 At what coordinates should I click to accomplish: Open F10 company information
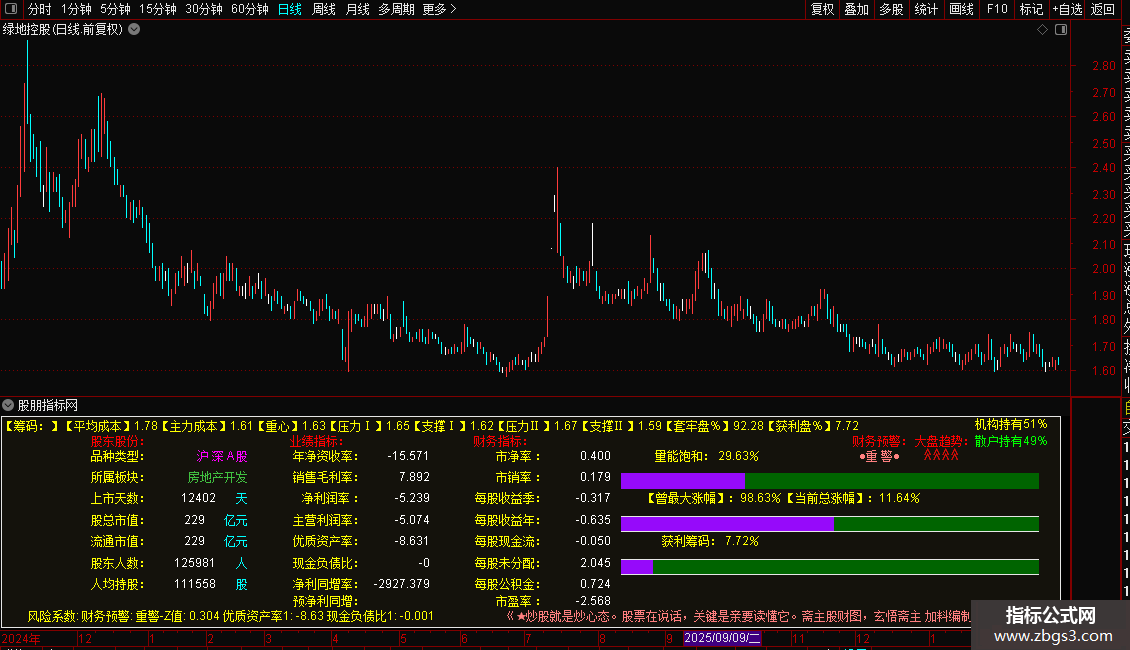(997, 9)
